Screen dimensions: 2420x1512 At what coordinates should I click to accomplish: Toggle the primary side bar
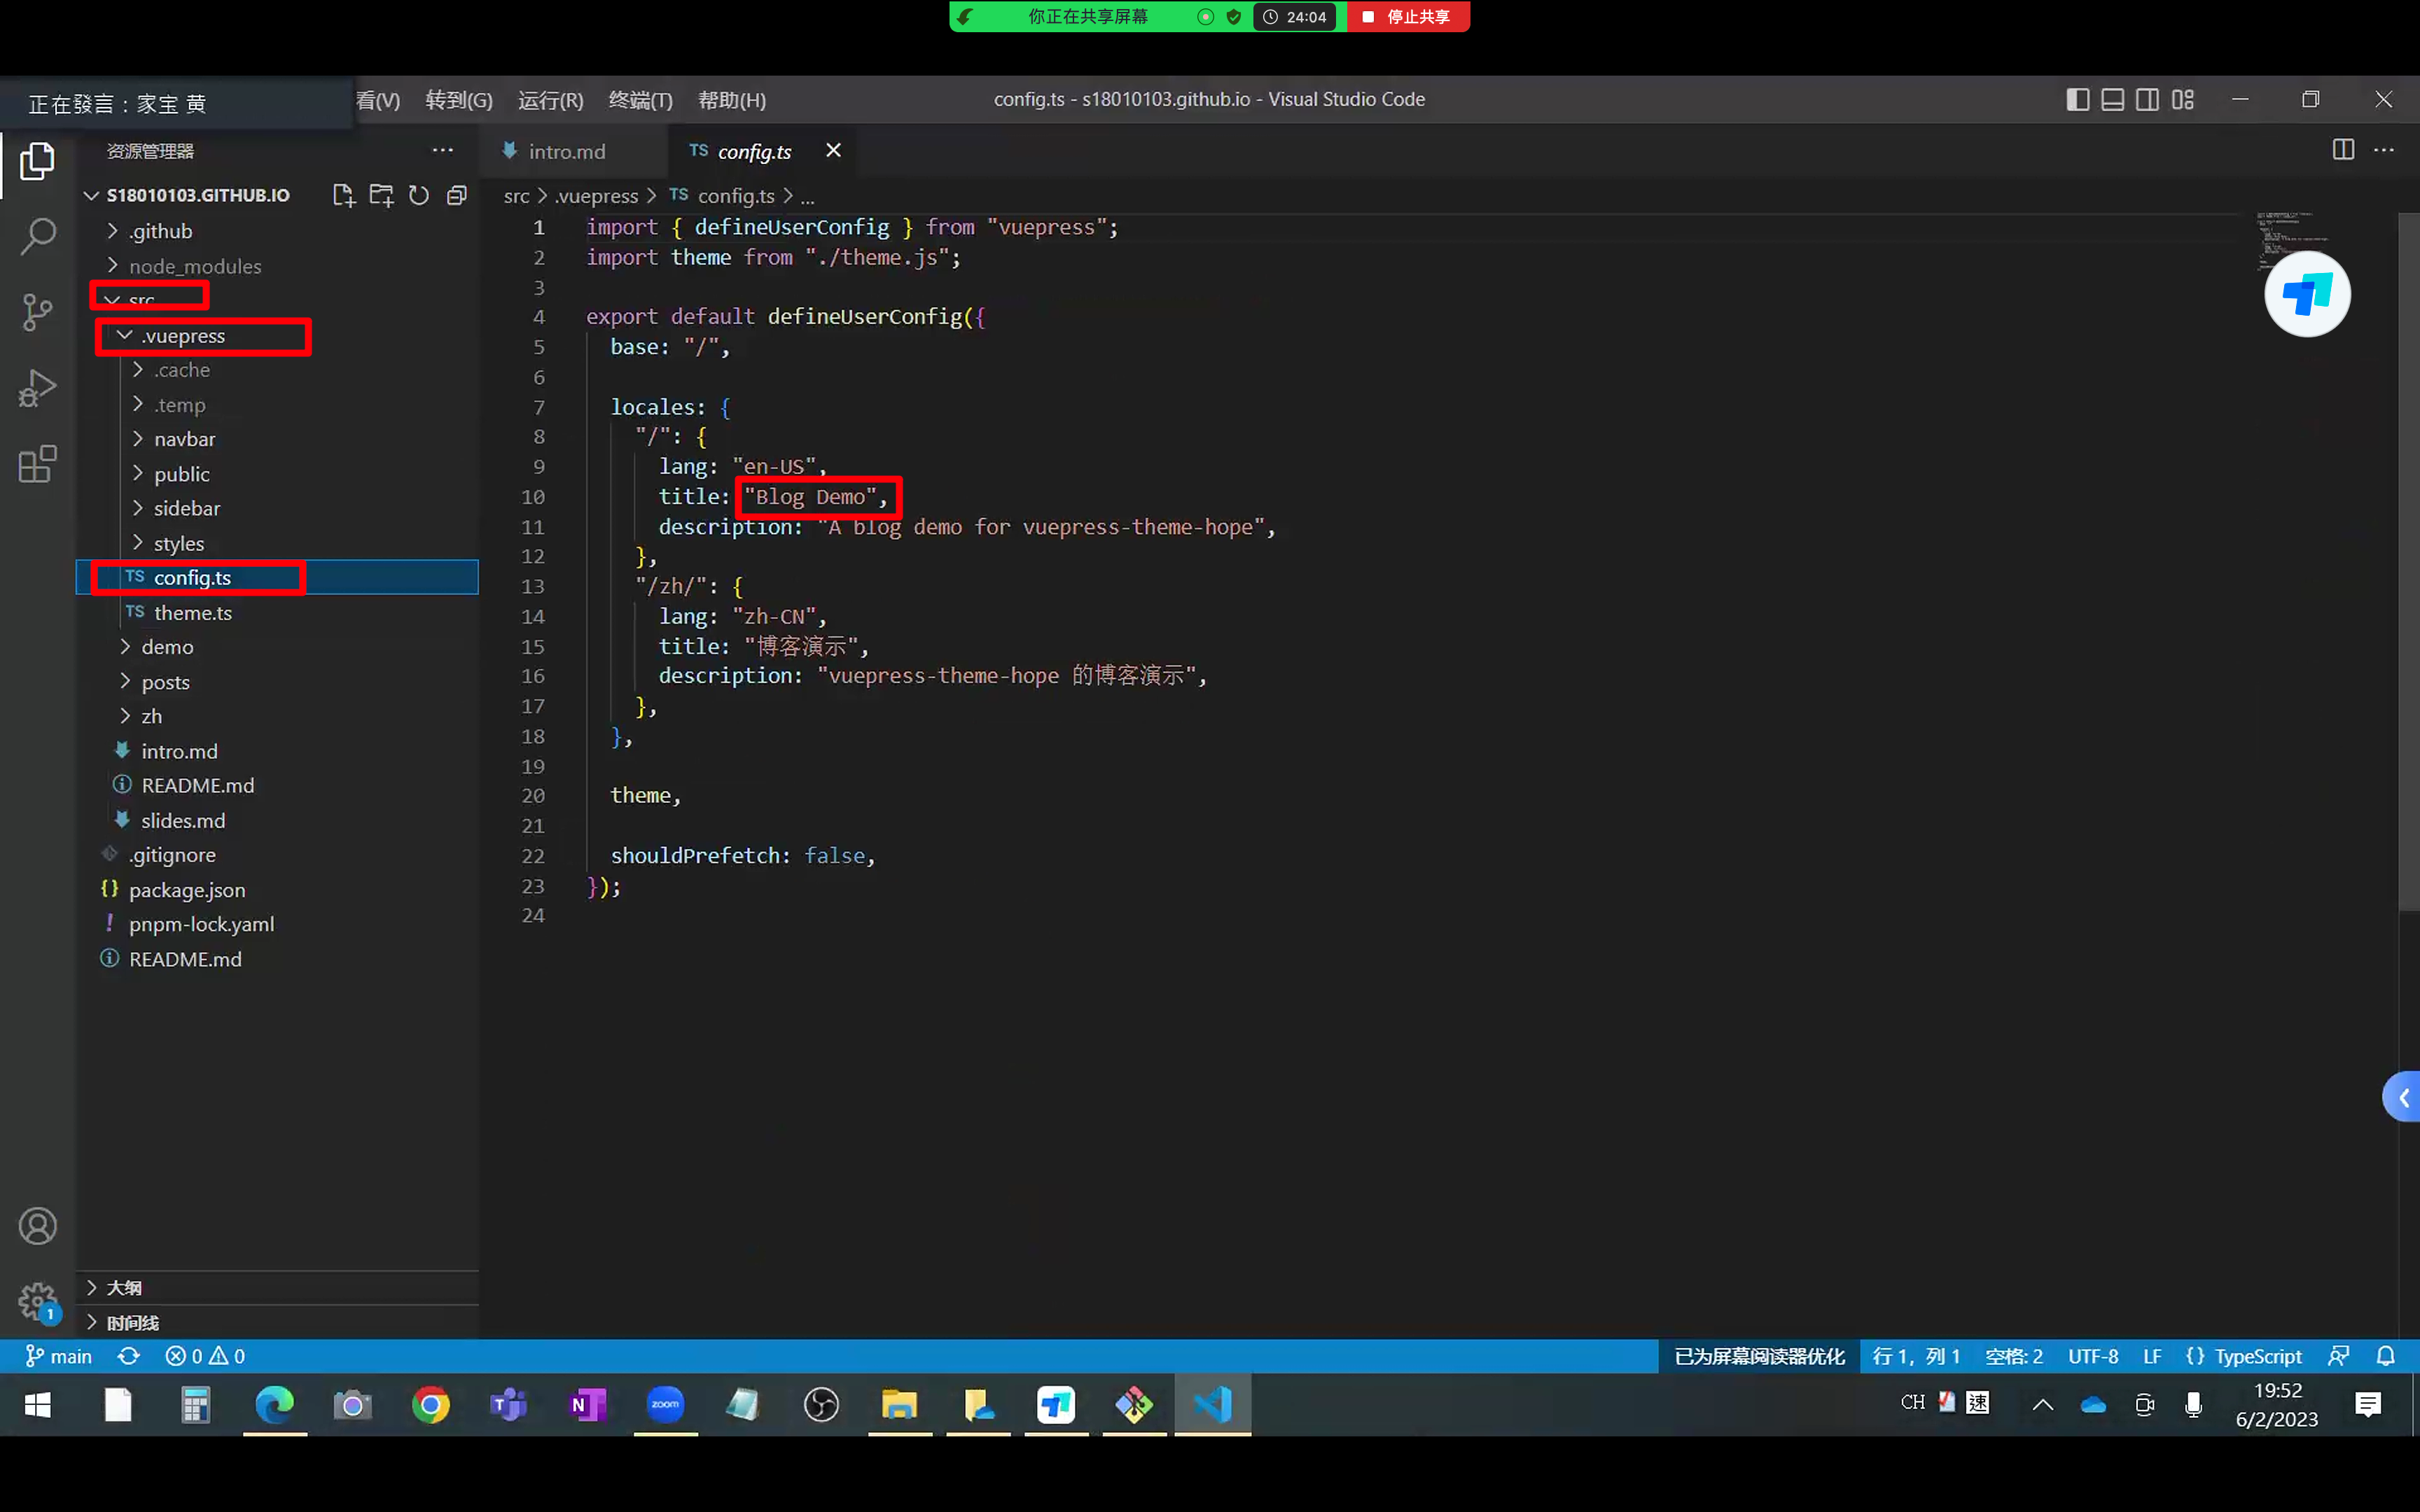[x=2077, y=99]
